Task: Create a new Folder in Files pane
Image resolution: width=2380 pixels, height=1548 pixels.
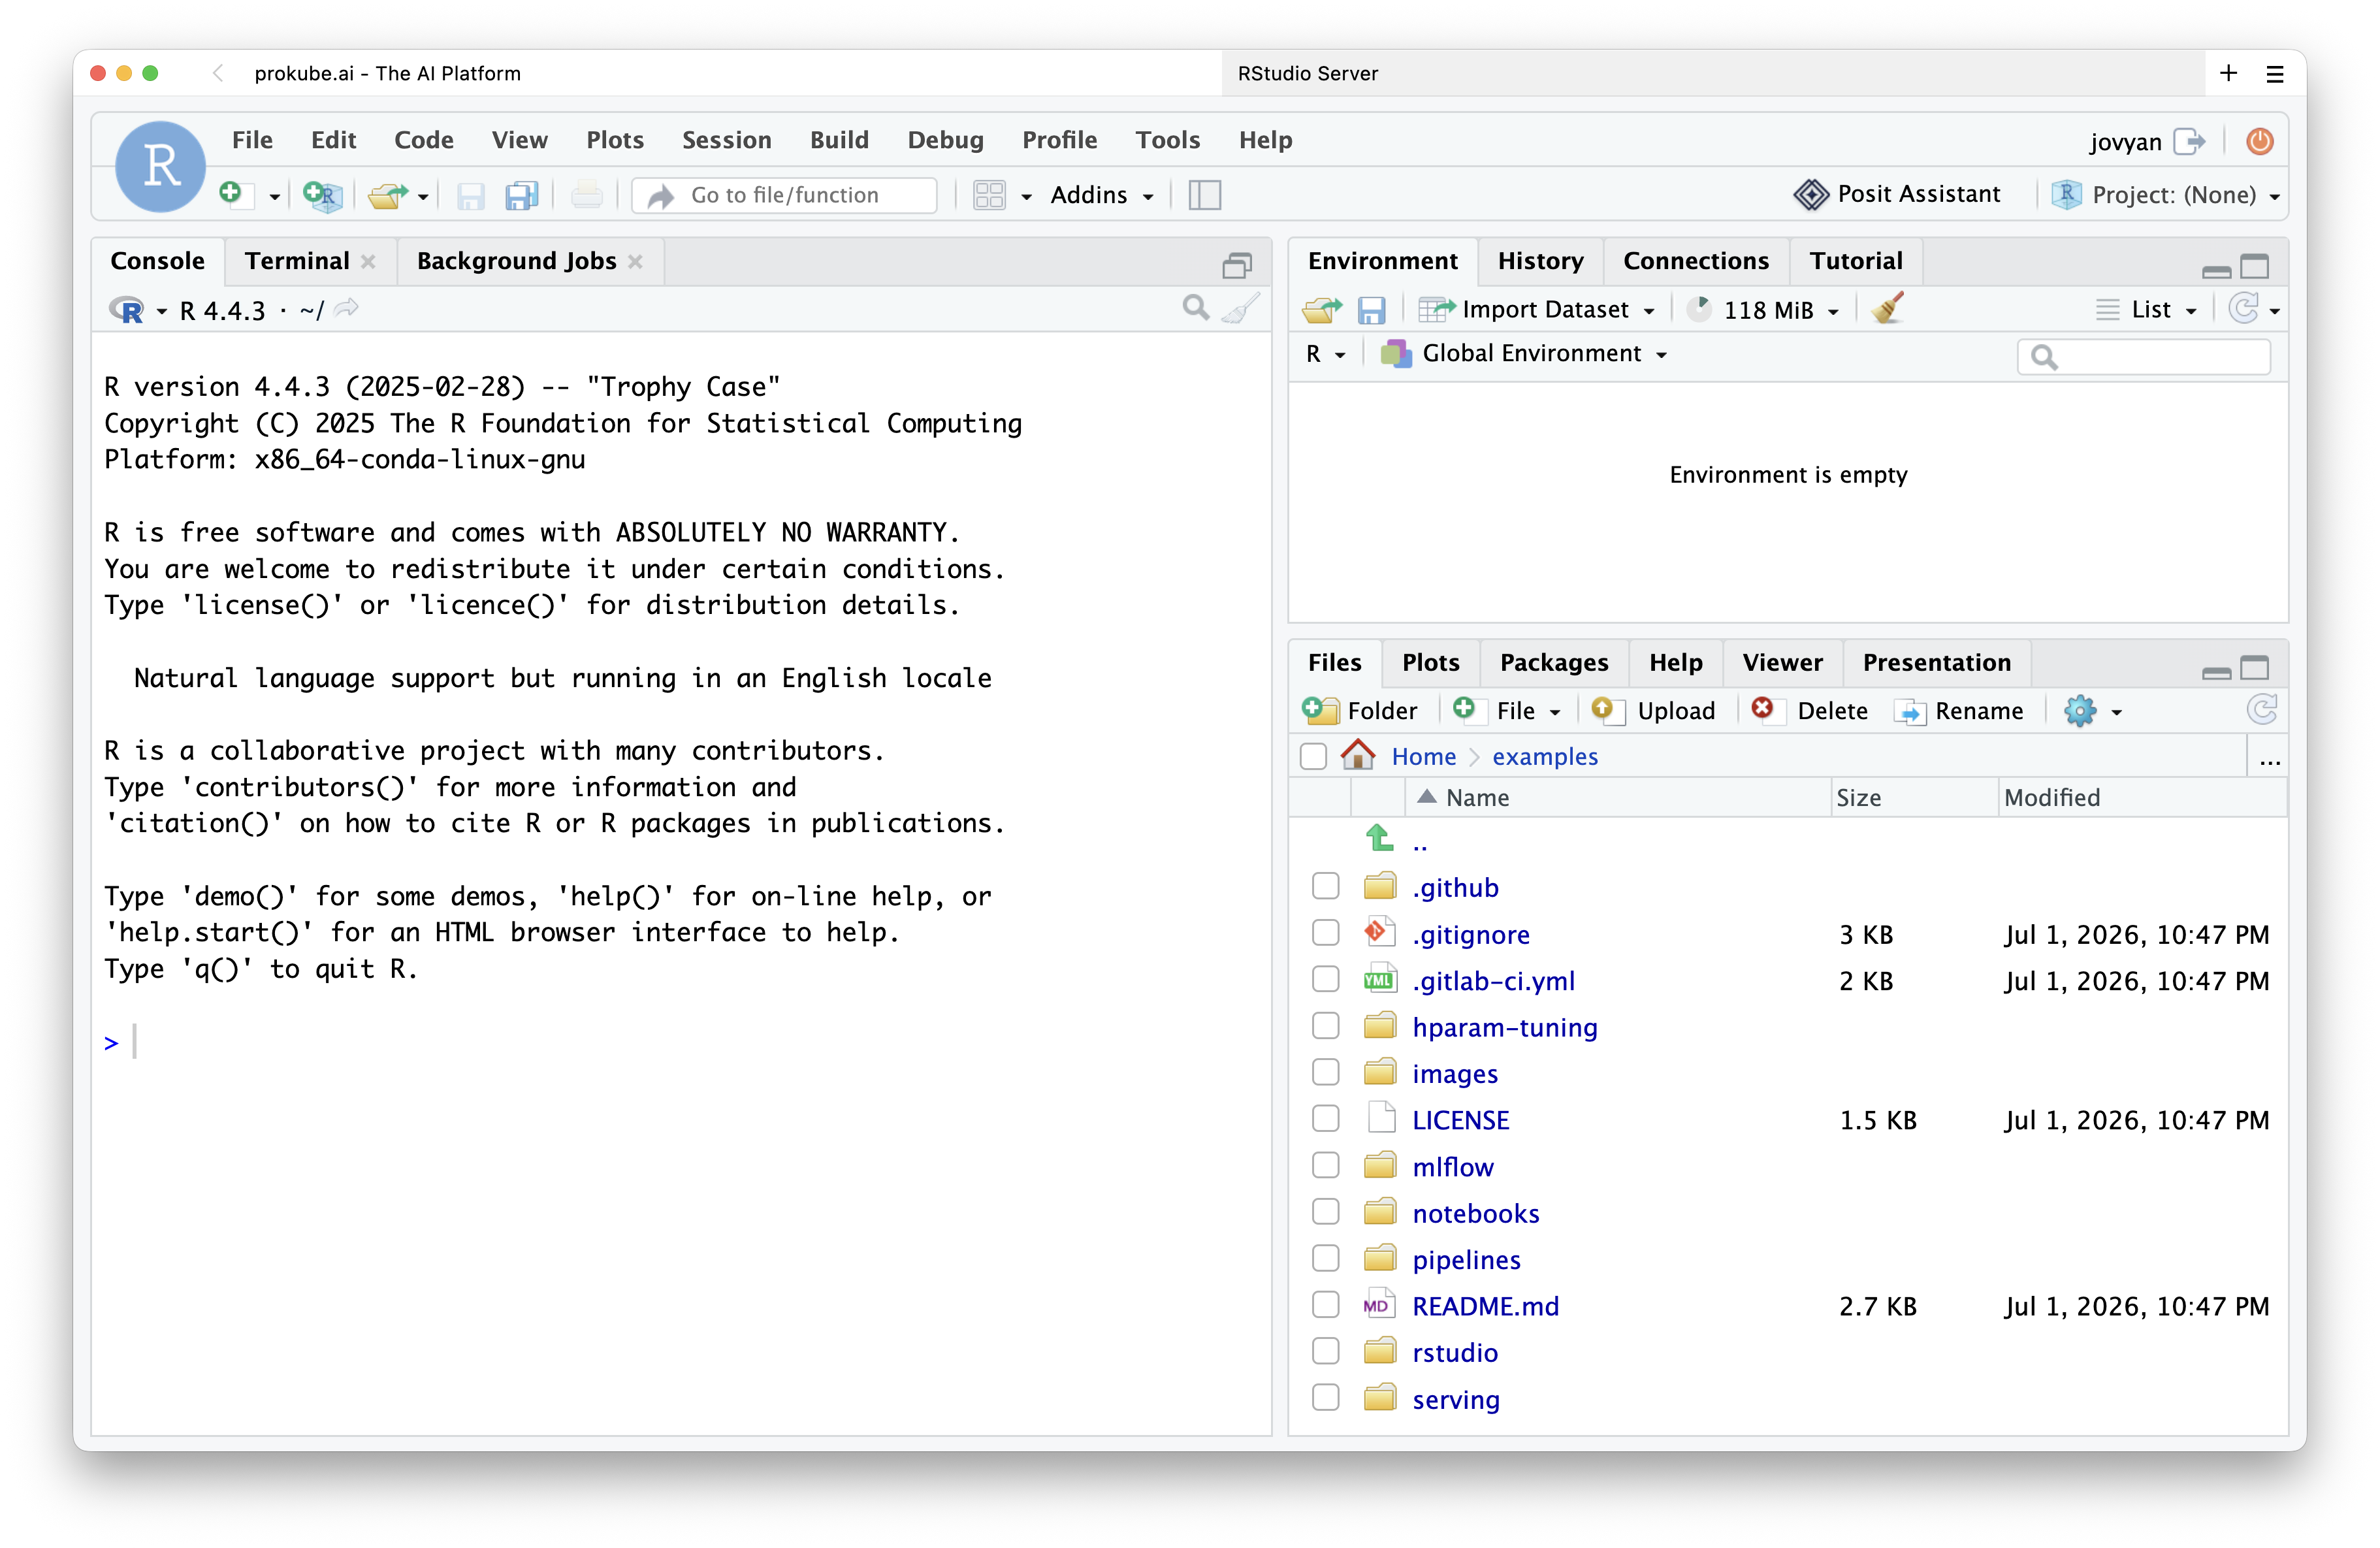Action: click(1360, 710)
